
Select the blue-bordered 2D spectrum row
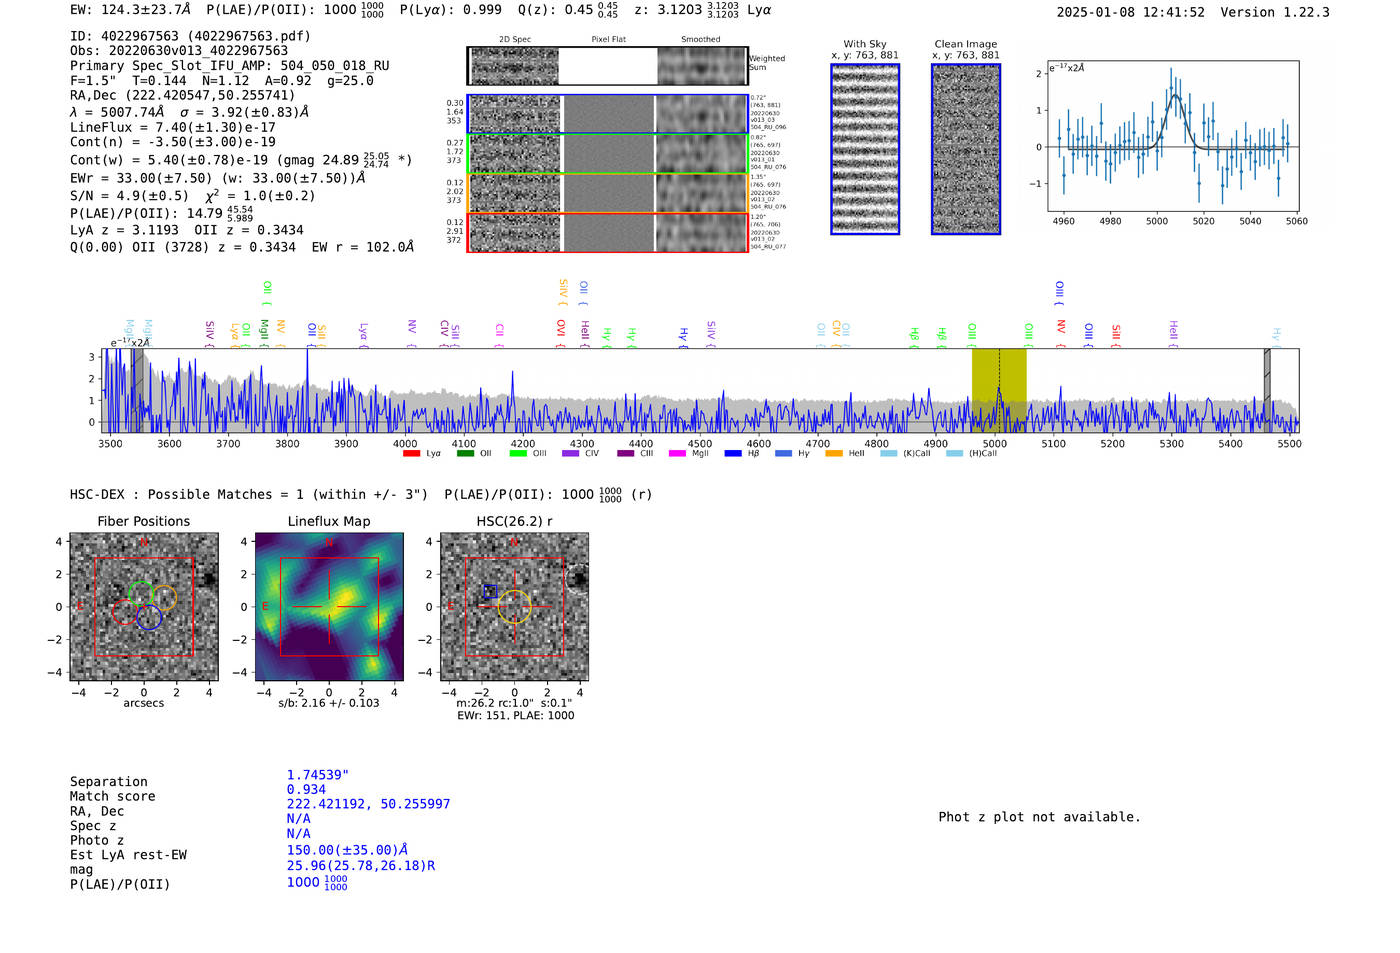point(608,114)
